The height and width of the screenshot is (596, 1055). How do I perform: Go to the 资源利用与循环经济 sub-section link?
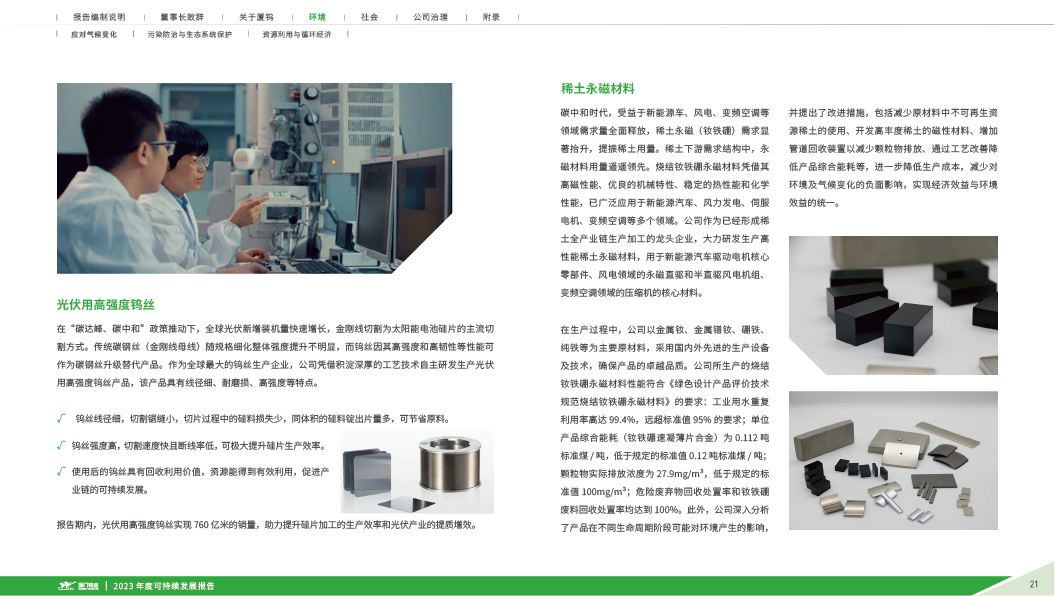(296, 34)
